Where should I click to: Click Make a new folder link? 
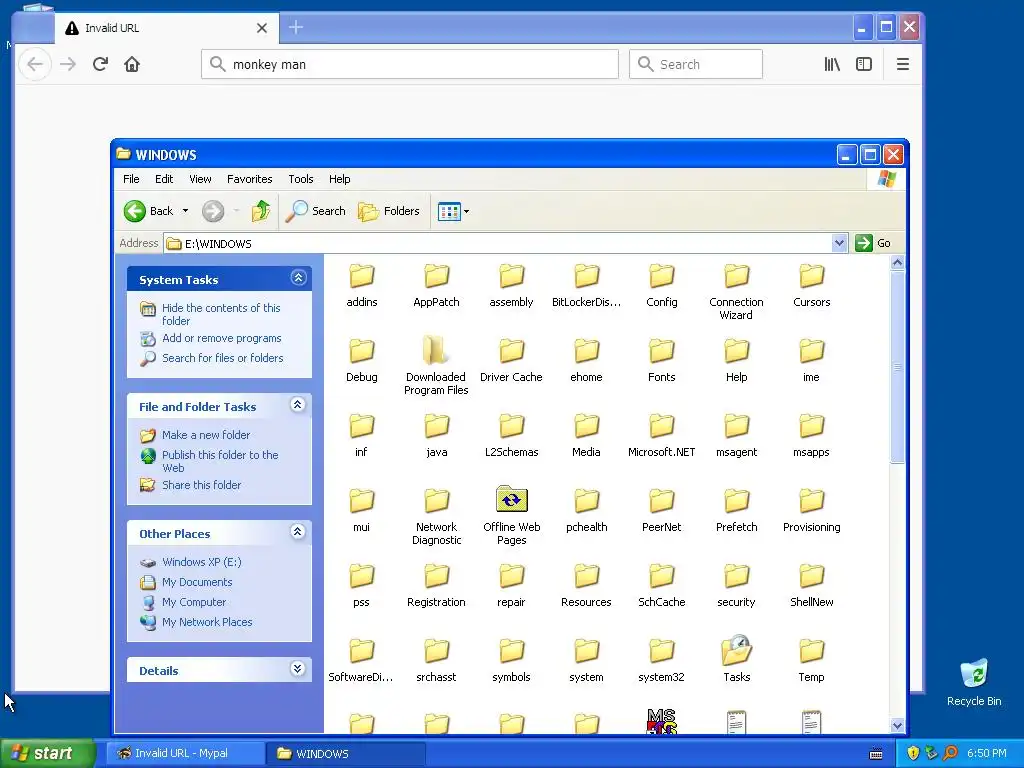pyautogui.click(x=206, y=435)
